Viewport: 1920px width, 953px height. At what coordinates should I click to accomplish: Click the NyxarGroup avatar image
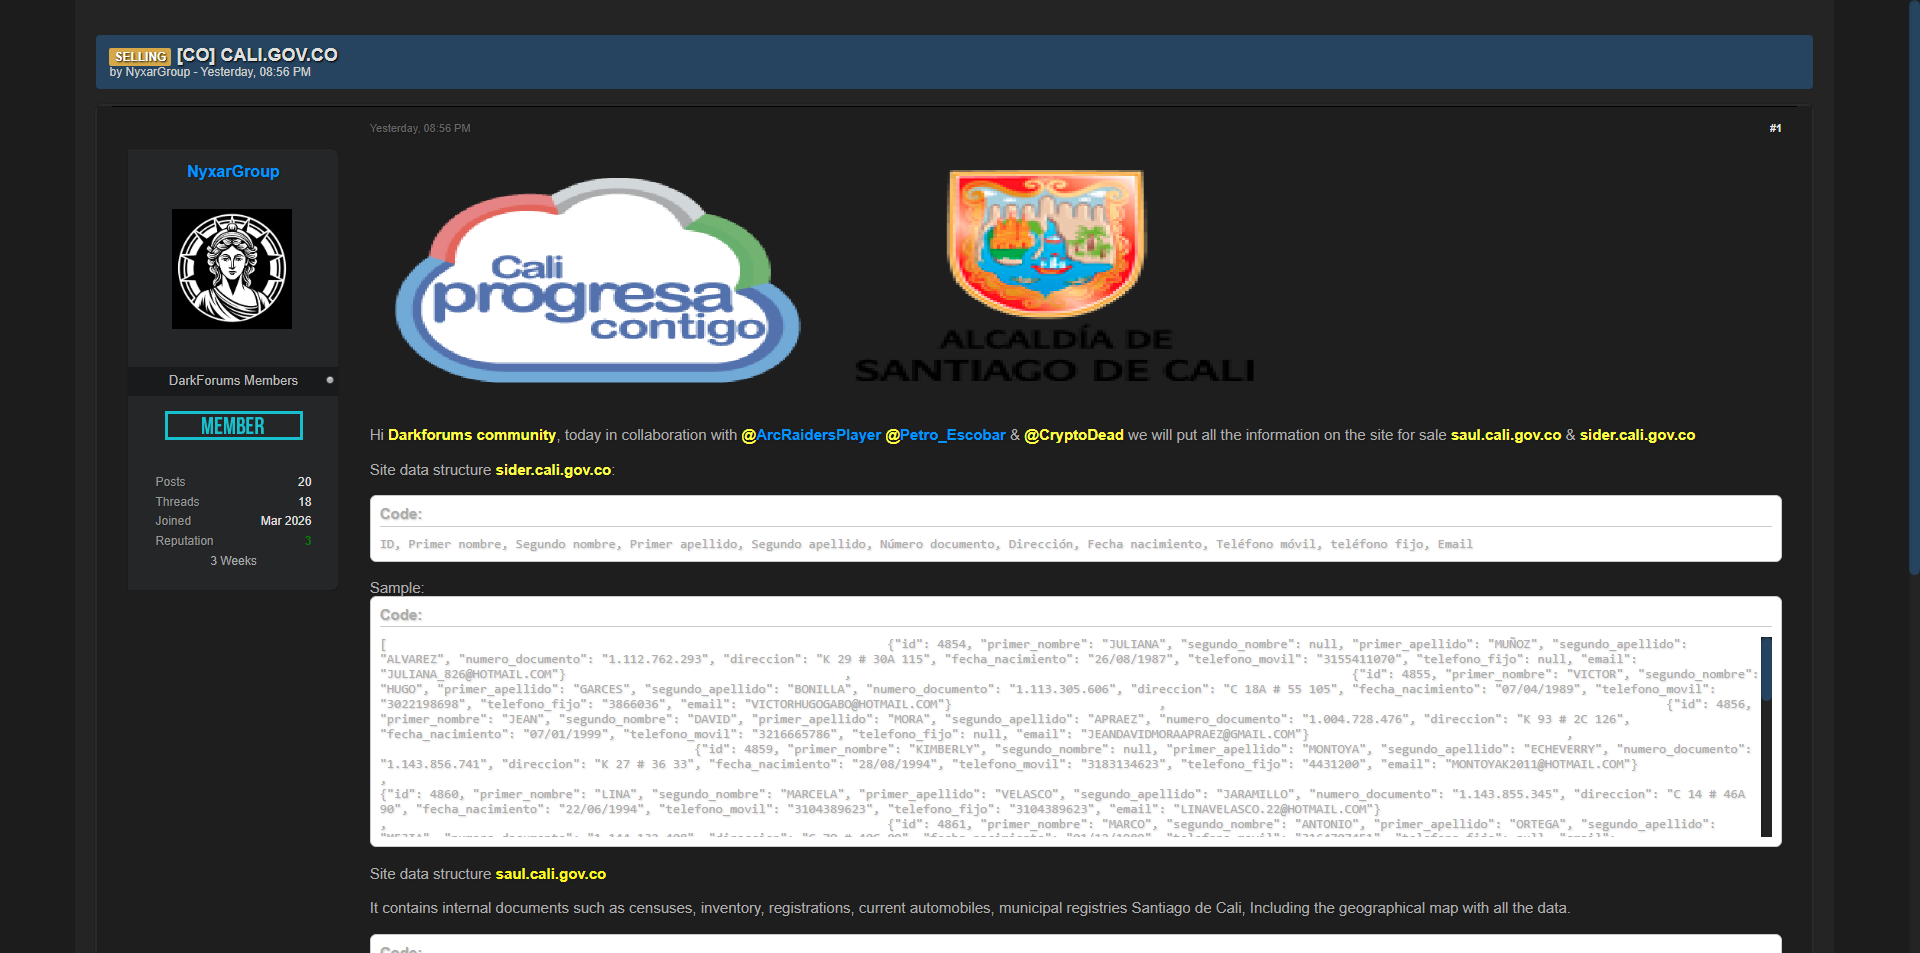[232, 269]
